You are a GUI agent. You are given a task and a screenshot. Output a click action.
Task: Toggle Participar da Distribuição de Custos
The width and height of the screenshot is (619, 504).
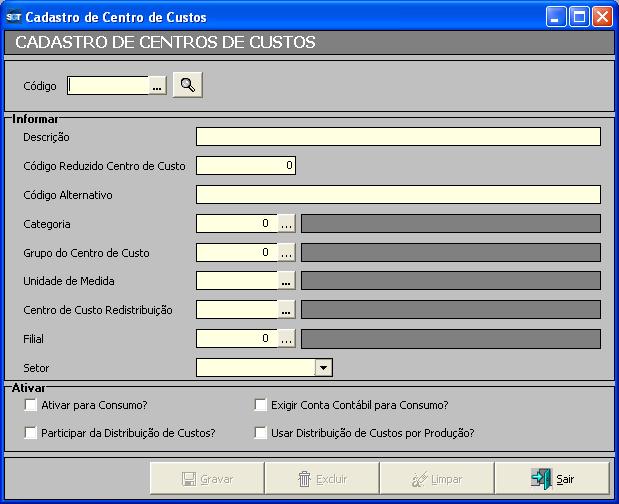point(31,433)
